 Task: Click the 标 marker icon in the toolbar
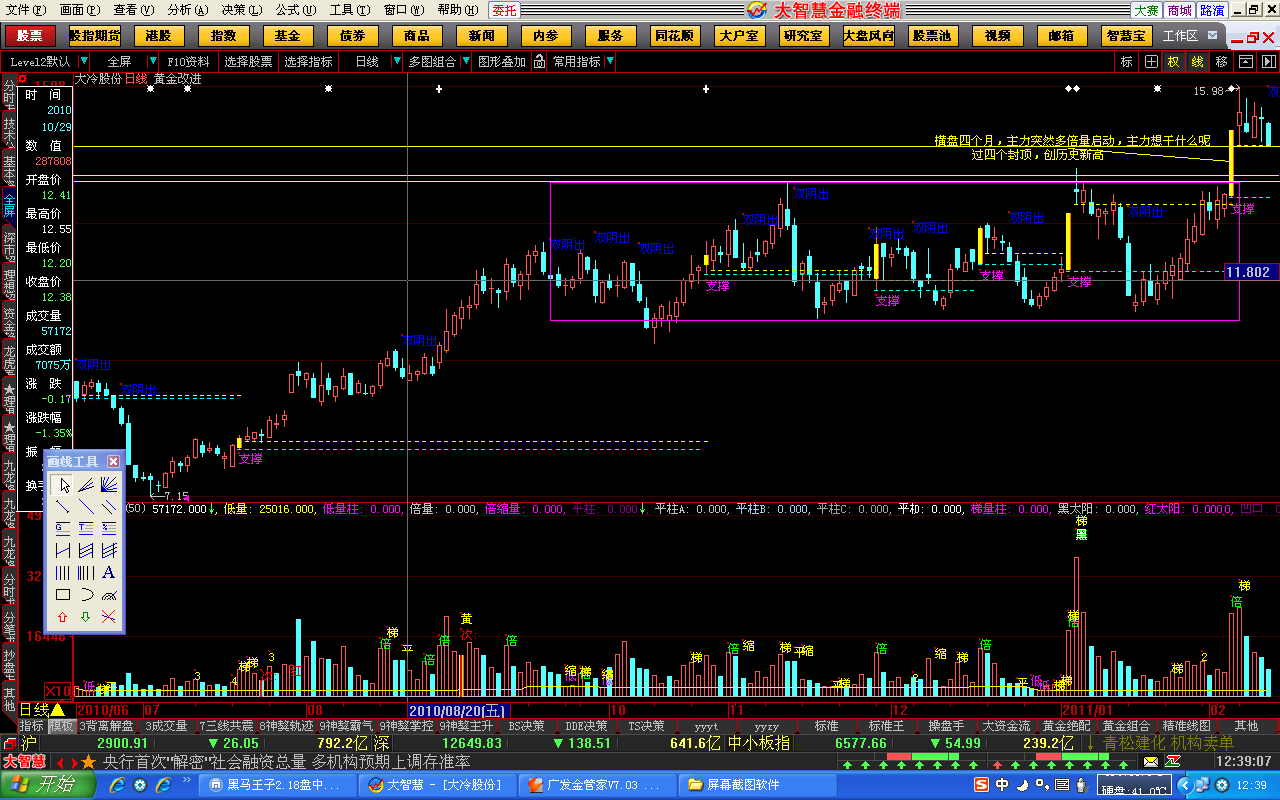click(x=1126, y=61)
